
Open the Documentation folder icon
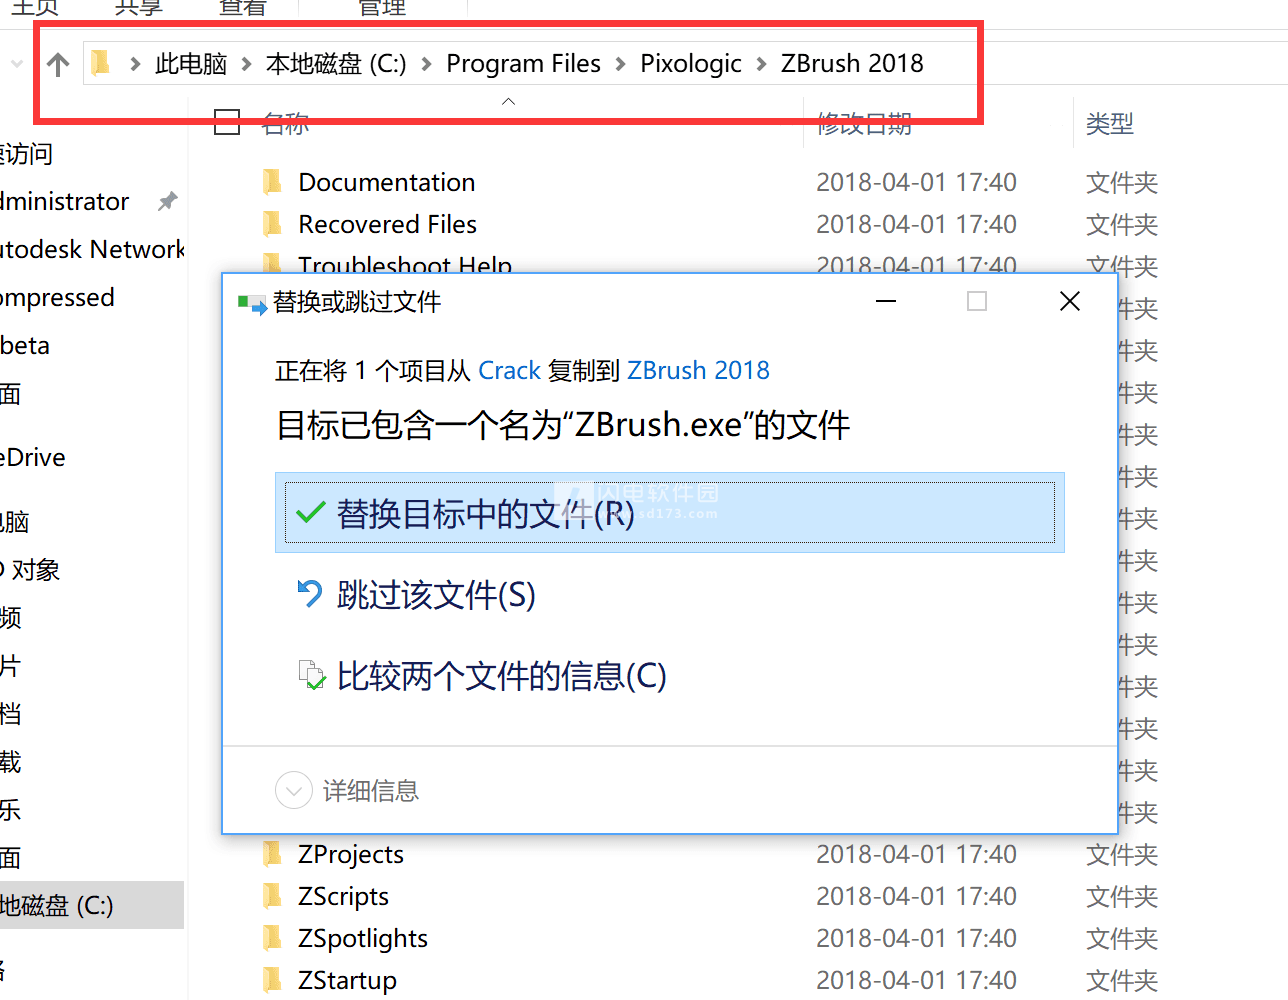click(x=272, y=182)
